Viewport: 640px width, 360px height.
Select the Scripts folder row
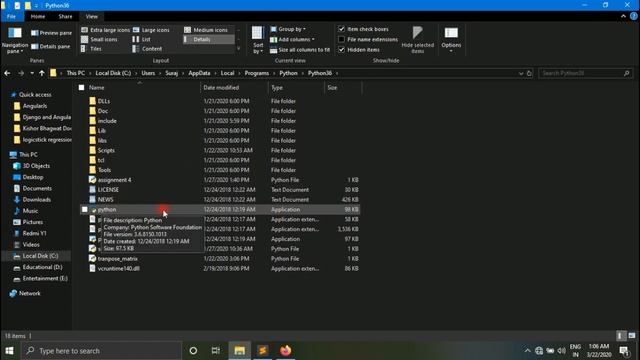(220, 151)
